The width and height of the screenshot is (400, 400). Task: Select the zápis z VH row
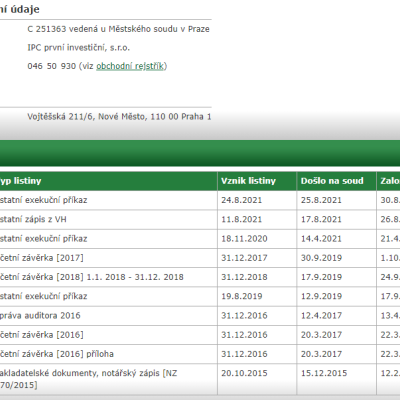[200, 219]
